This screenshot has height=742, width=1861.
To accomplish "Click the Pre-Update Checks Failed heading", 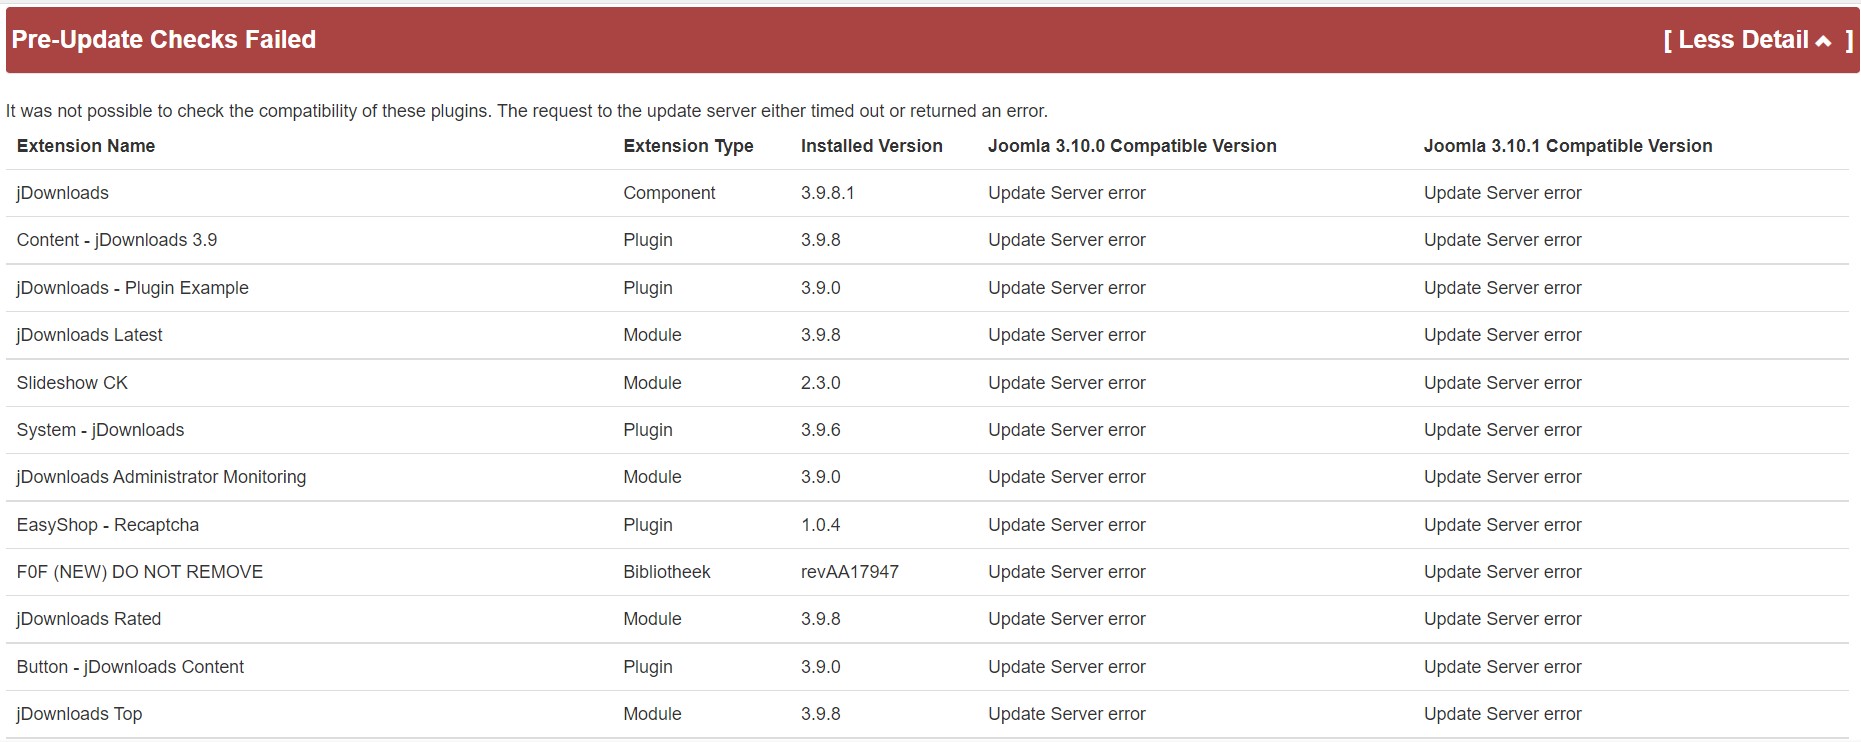I will coord(164,40).
